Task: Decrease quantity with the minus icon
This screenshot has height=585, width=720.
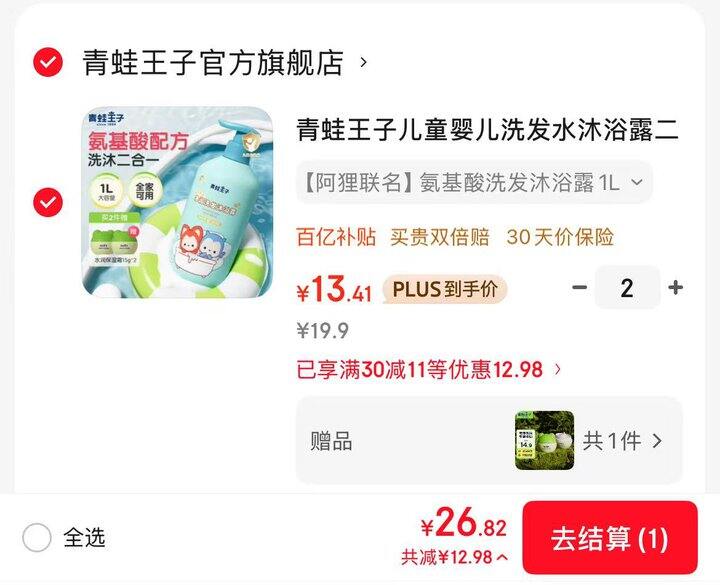Action: (579, 287)
